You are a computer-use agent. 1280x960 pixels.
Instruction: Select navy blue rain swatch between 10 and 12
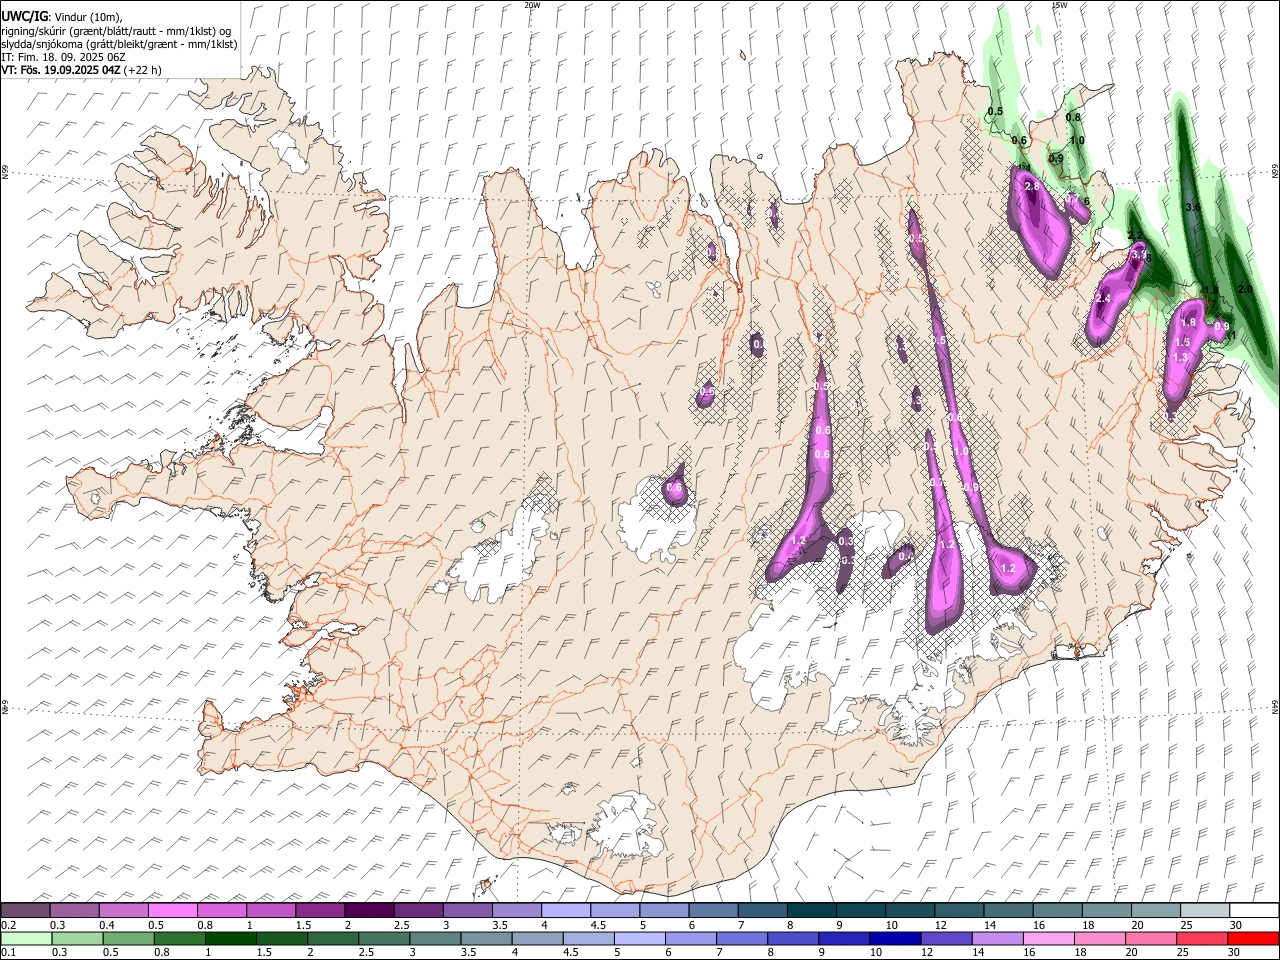click(x=894, y=939)
